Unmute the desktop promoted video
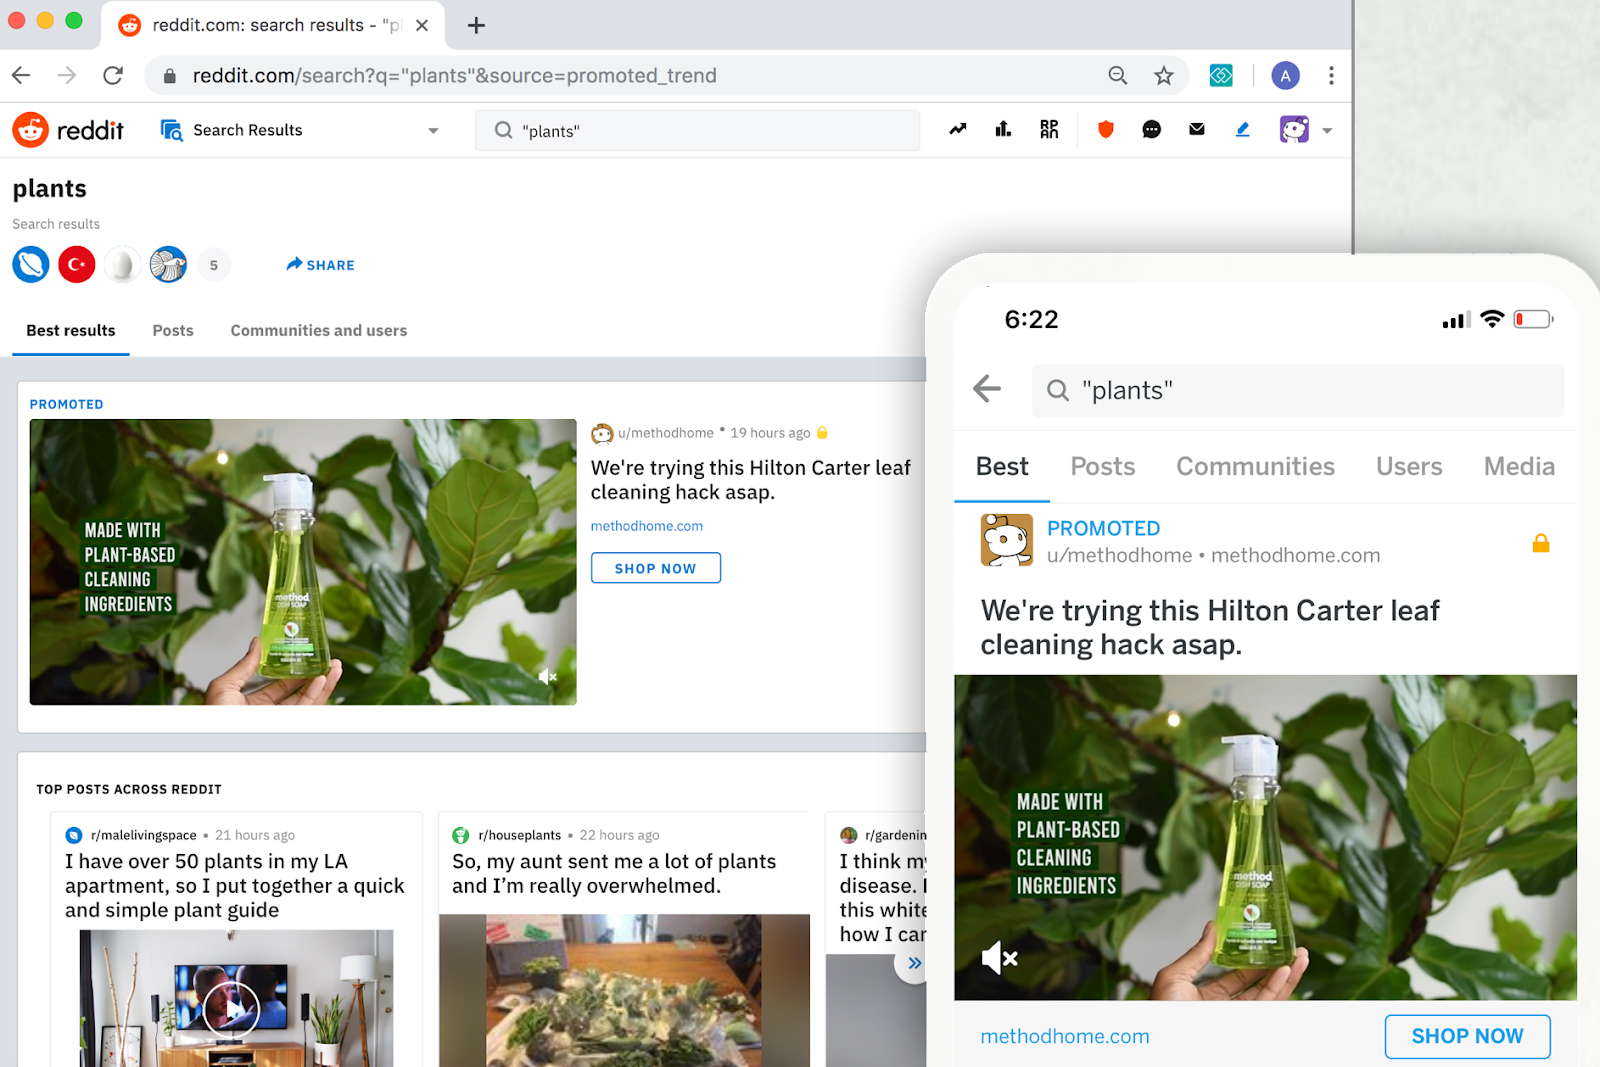 click(547, 677)
